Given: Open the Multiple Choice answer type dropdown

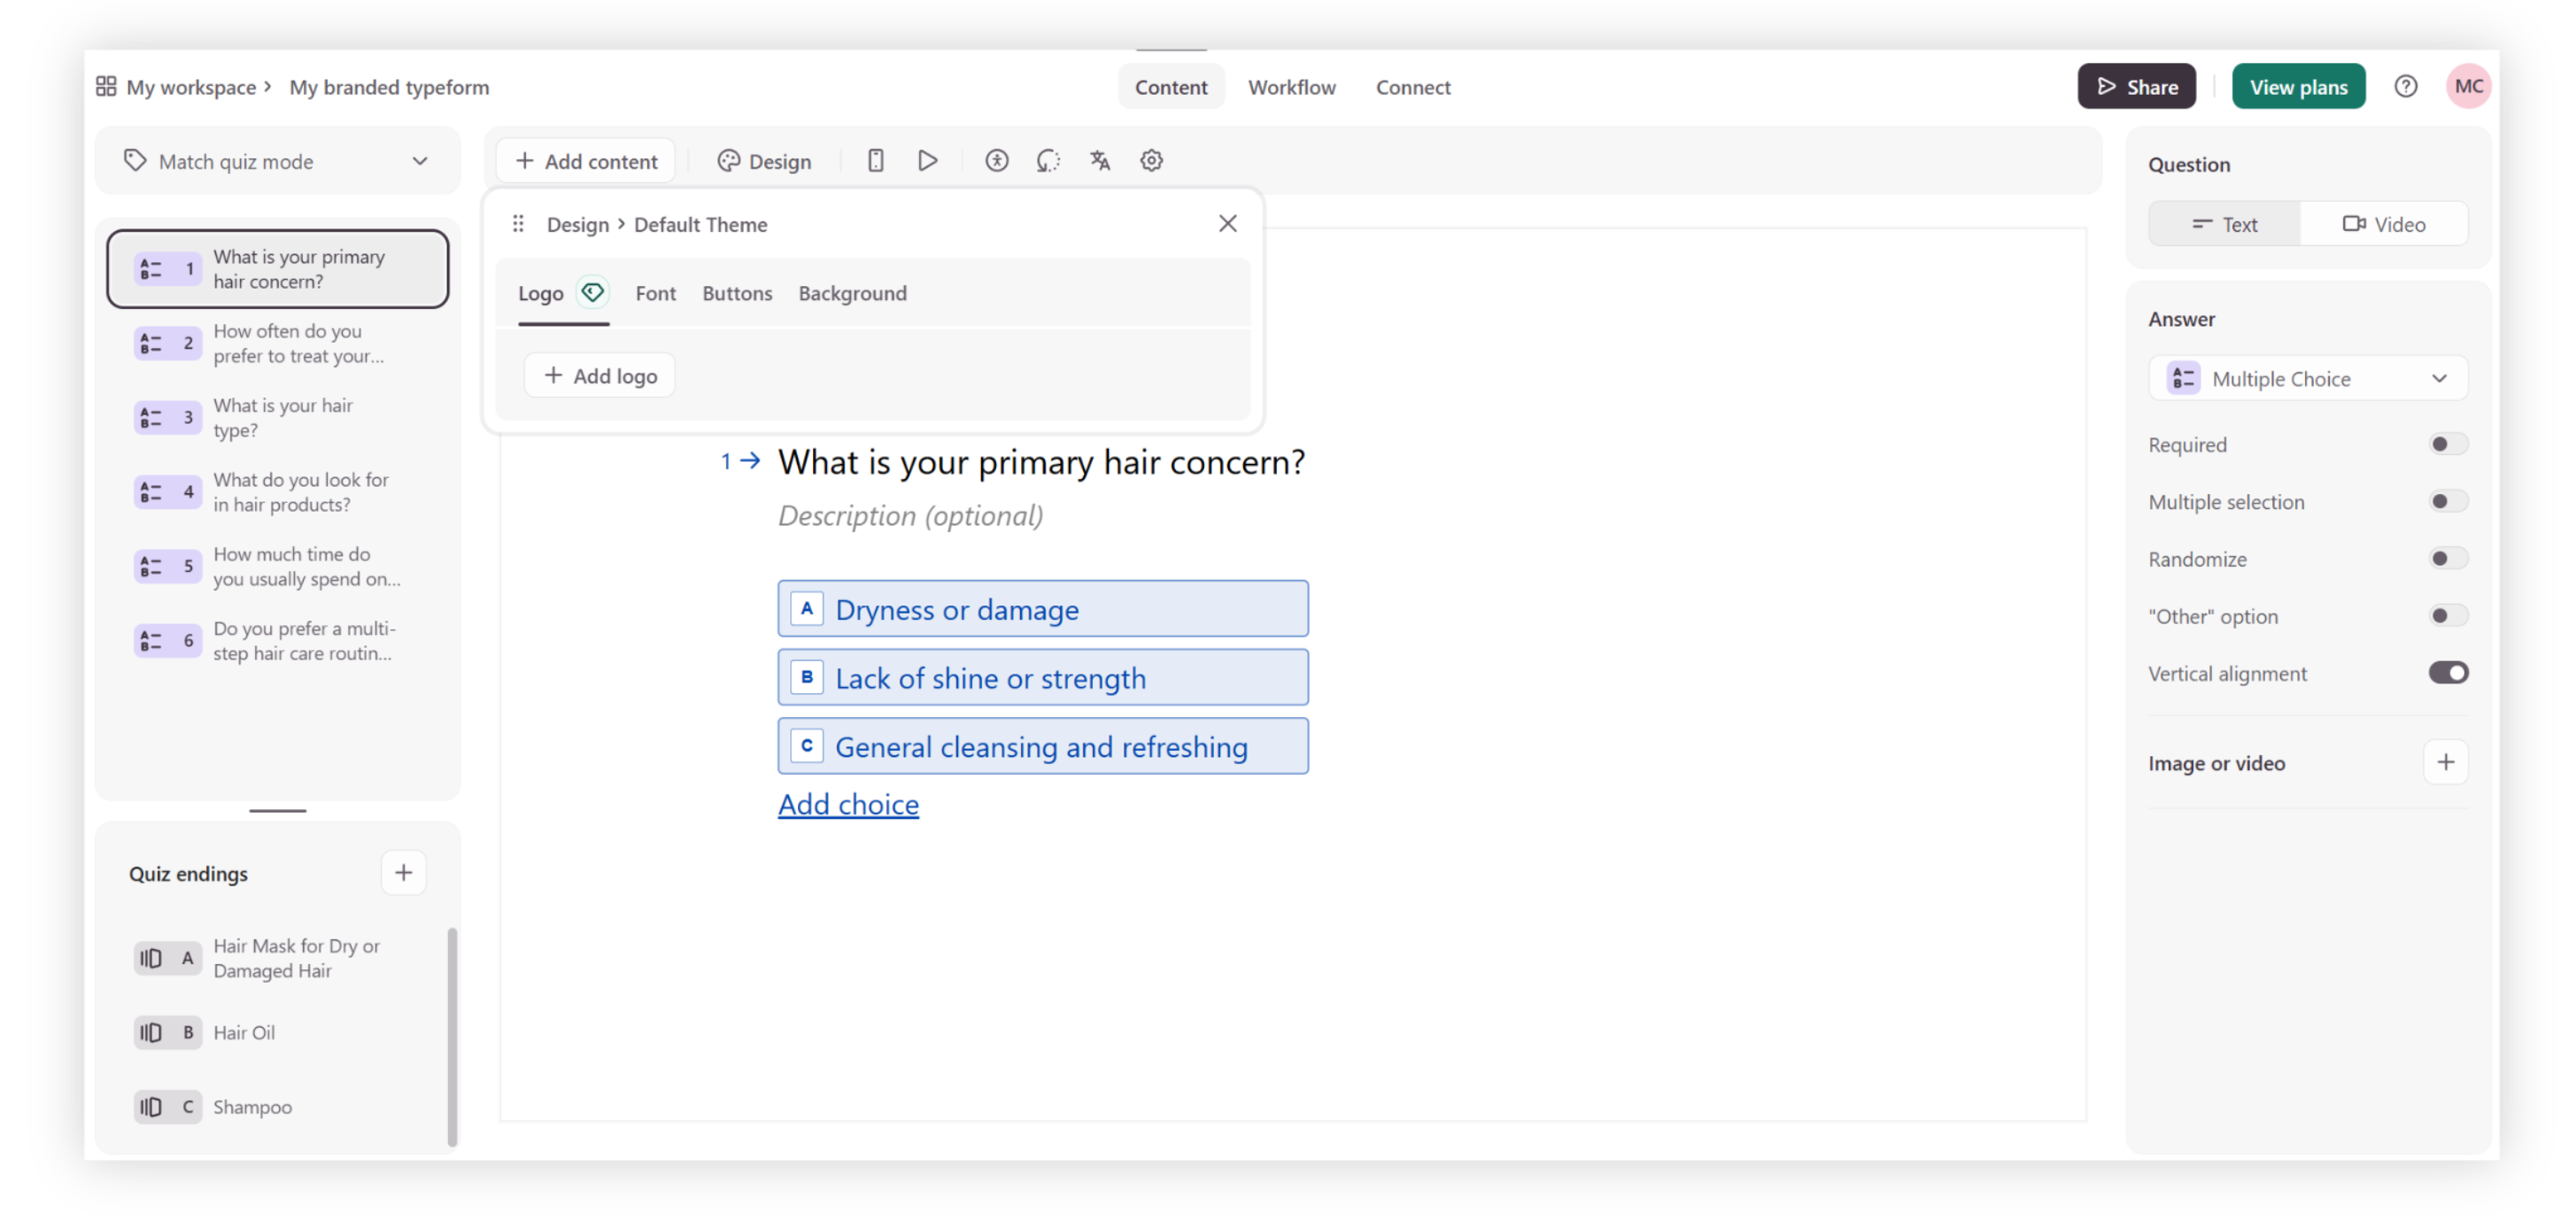Looking at the screenshot, I should point(2439,378).
